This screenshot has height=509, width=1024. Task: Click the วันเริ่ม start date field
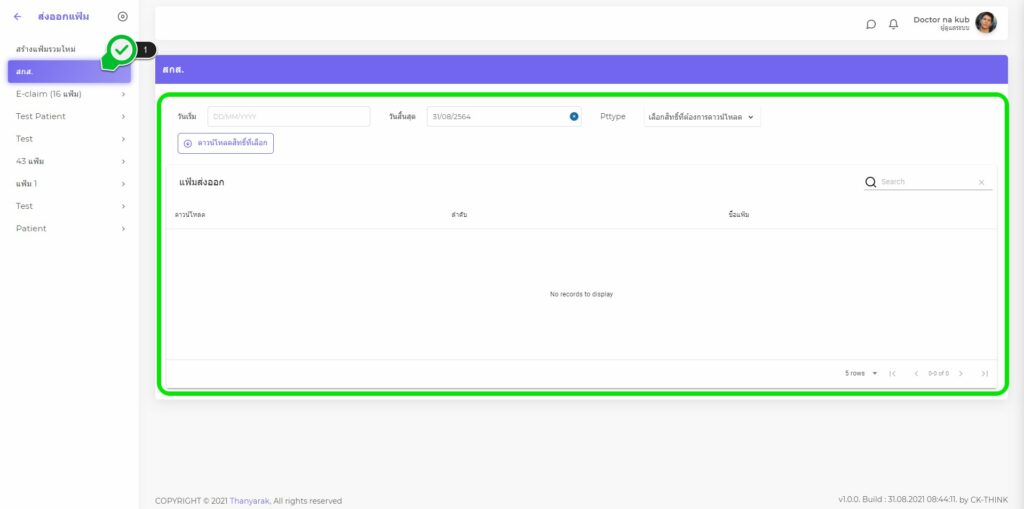[288, 117]
